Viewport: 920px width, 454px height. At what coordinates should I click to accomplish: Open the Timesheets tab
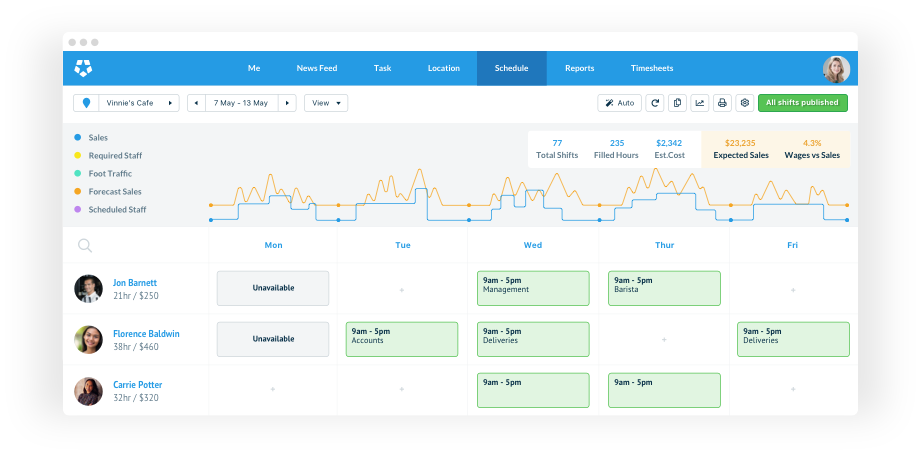(652, 68)
